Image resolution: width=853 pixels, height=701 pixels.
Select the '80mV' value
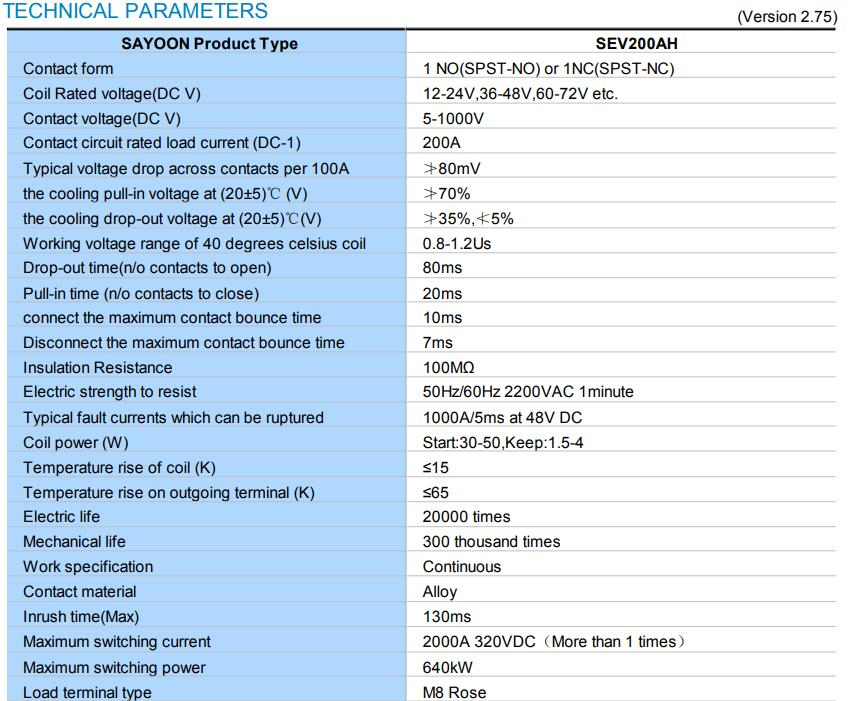pyautogui.click(x=452, y=169)
